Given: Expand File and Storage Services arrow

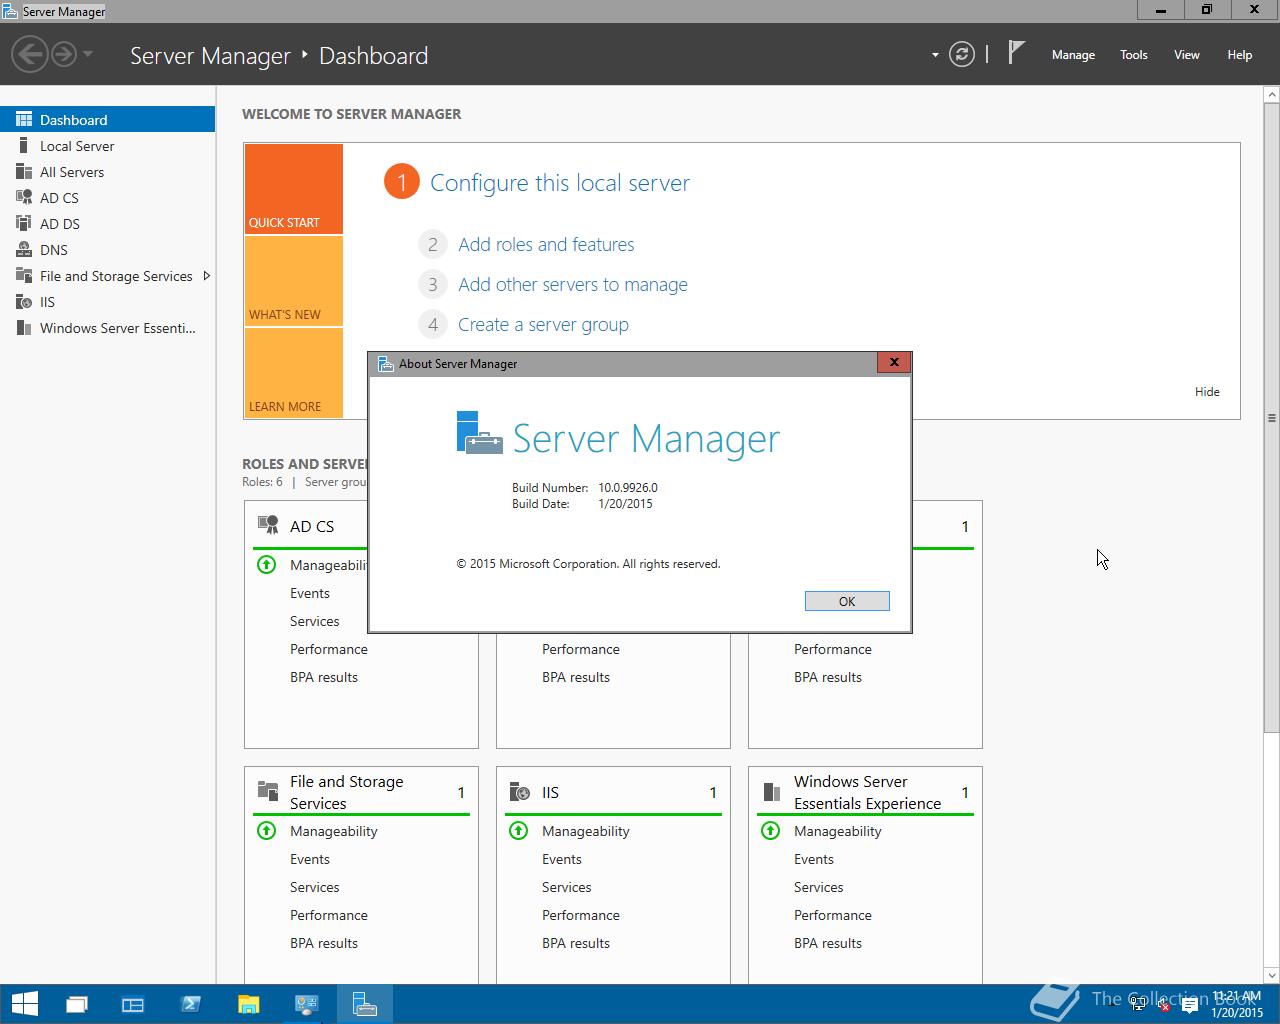Looking at the screenshot, I should [206, 275].
